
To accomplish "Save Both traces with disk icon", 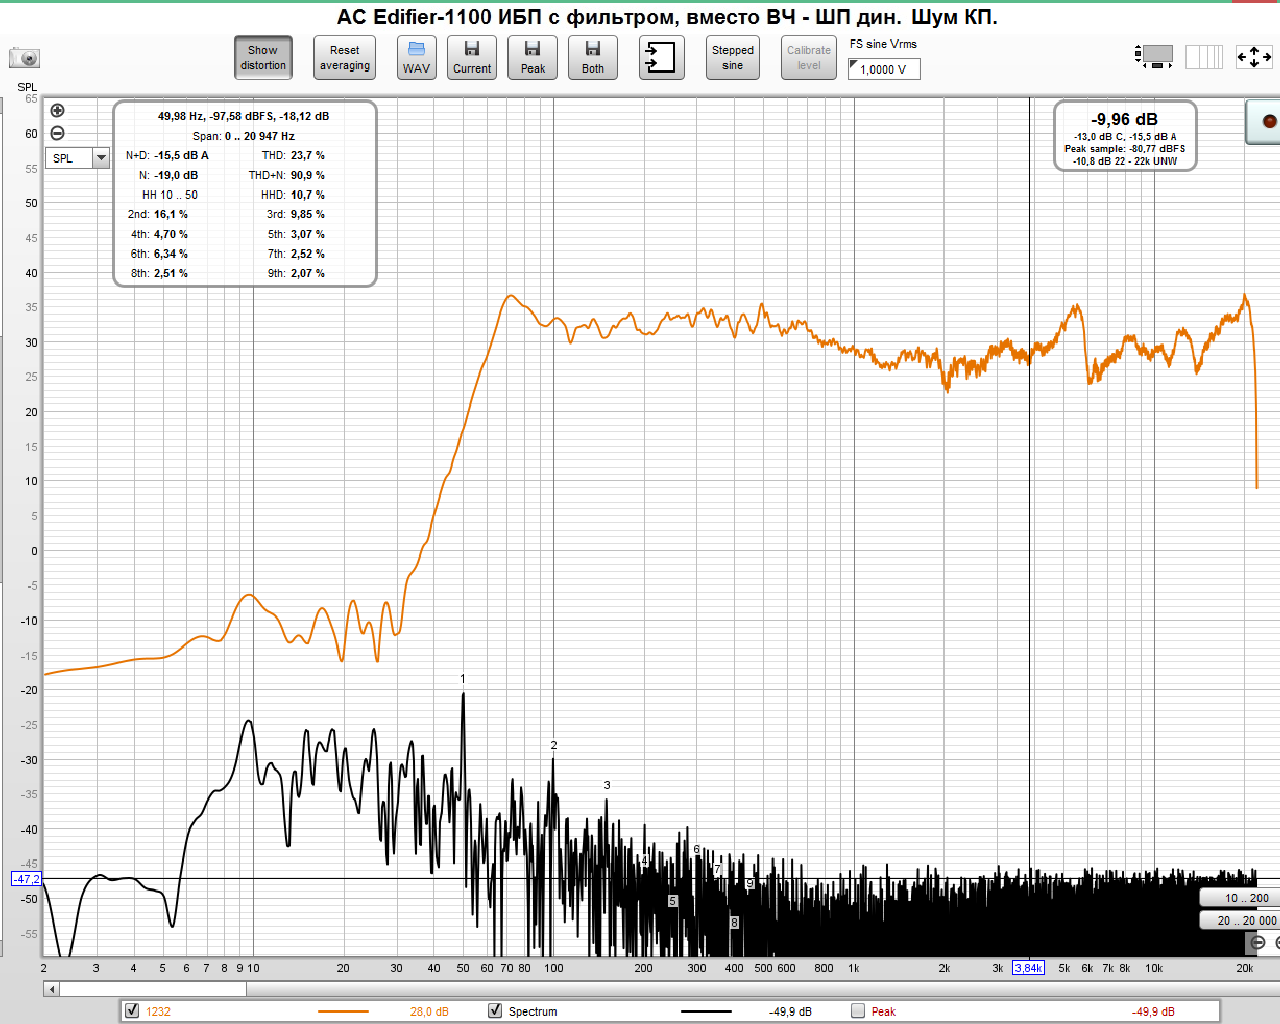I will (593, 58).
